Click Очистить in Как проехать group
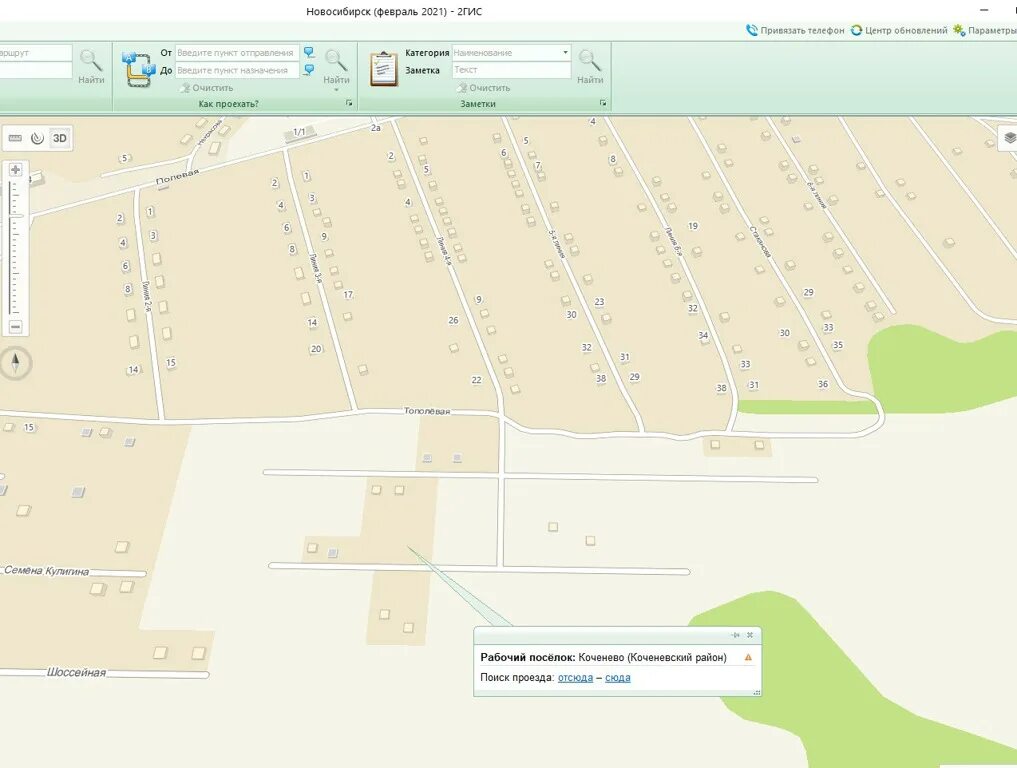This screenshot has height=768, width=1017. click(x=206, y=88)
